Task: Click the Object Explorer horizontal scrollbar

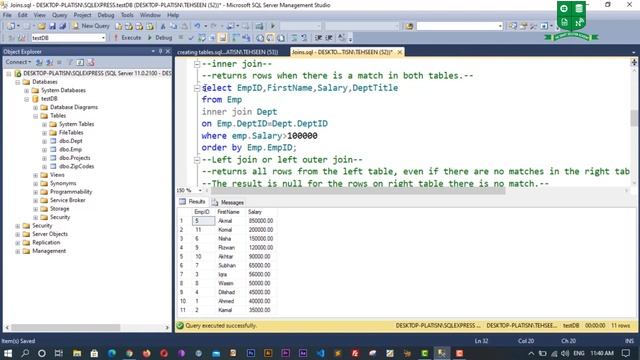Action: coord(65,327)
